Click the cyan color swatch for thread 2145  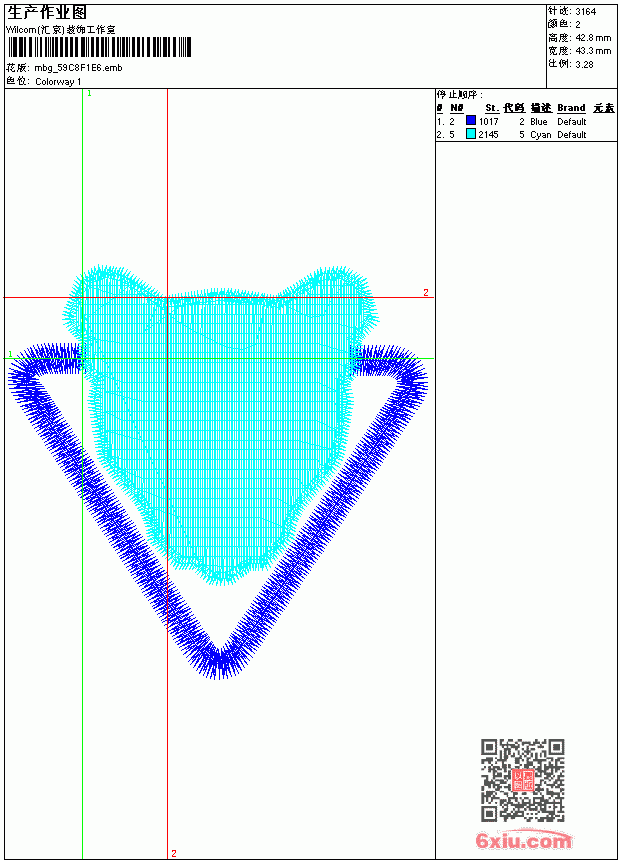[471, 134]
